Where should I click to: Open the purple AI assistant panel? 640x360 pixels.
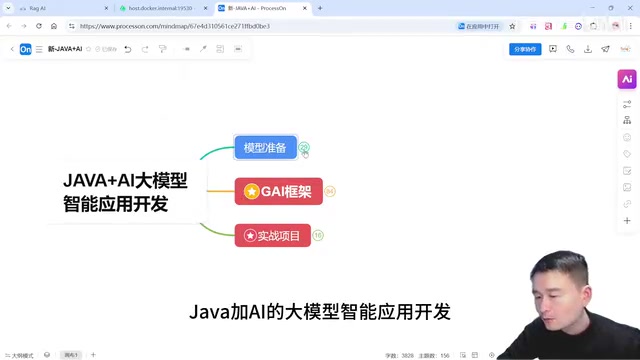(x=627, y=79)
